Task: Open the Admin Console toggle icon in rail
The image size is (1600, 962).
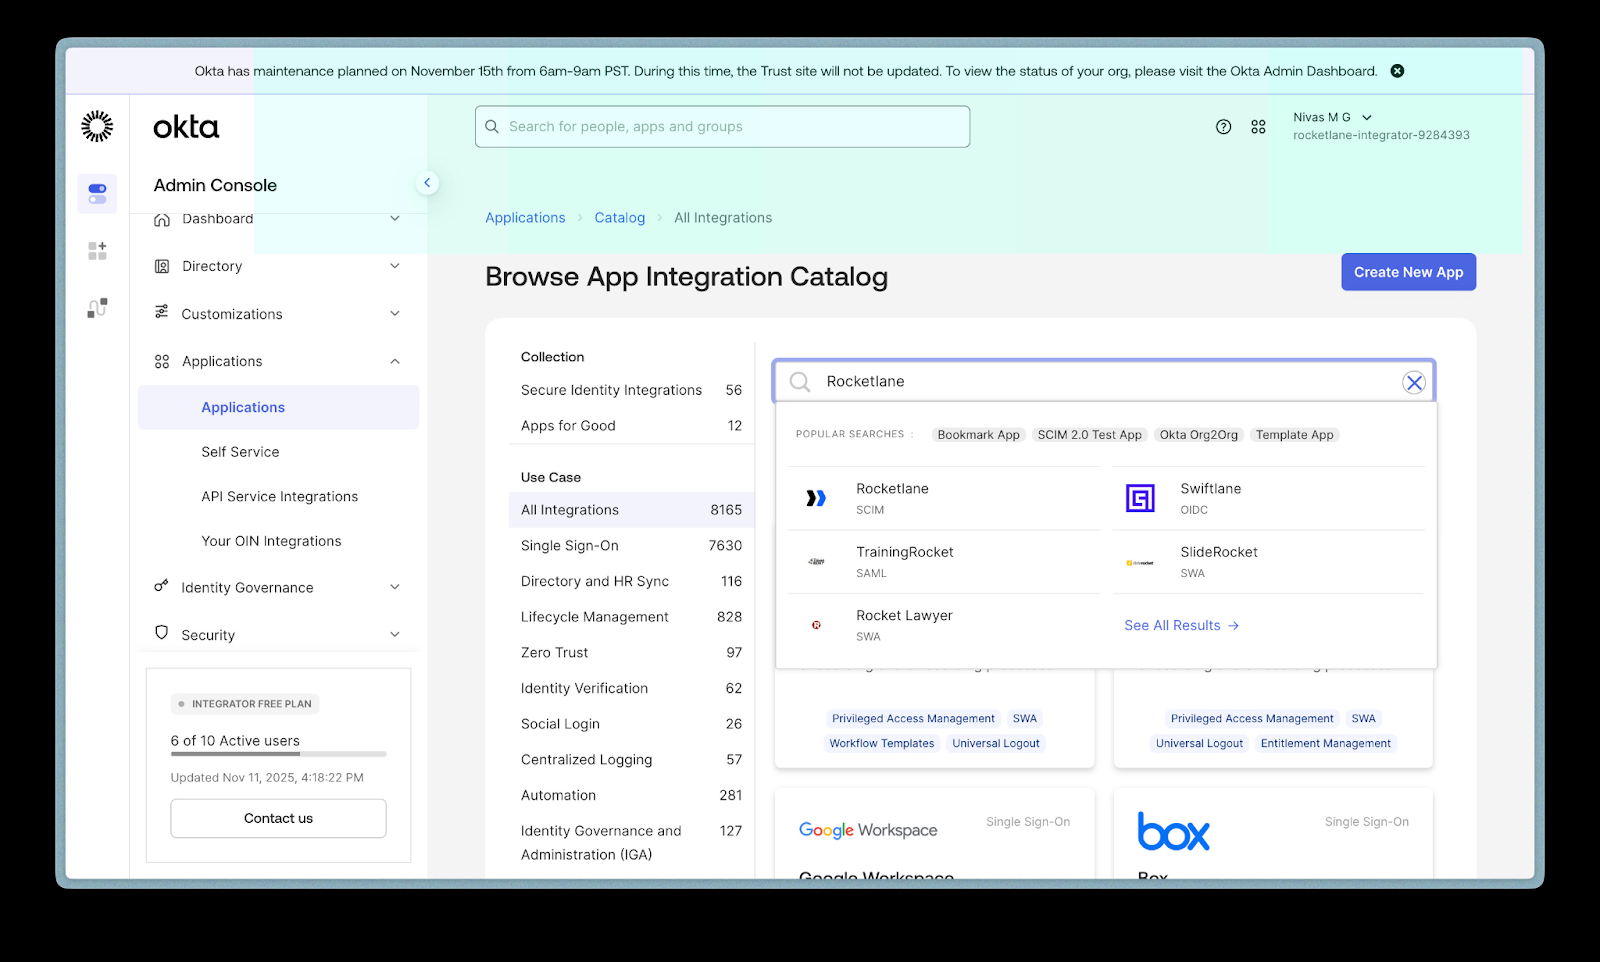Action: click(x=97, y=193)
